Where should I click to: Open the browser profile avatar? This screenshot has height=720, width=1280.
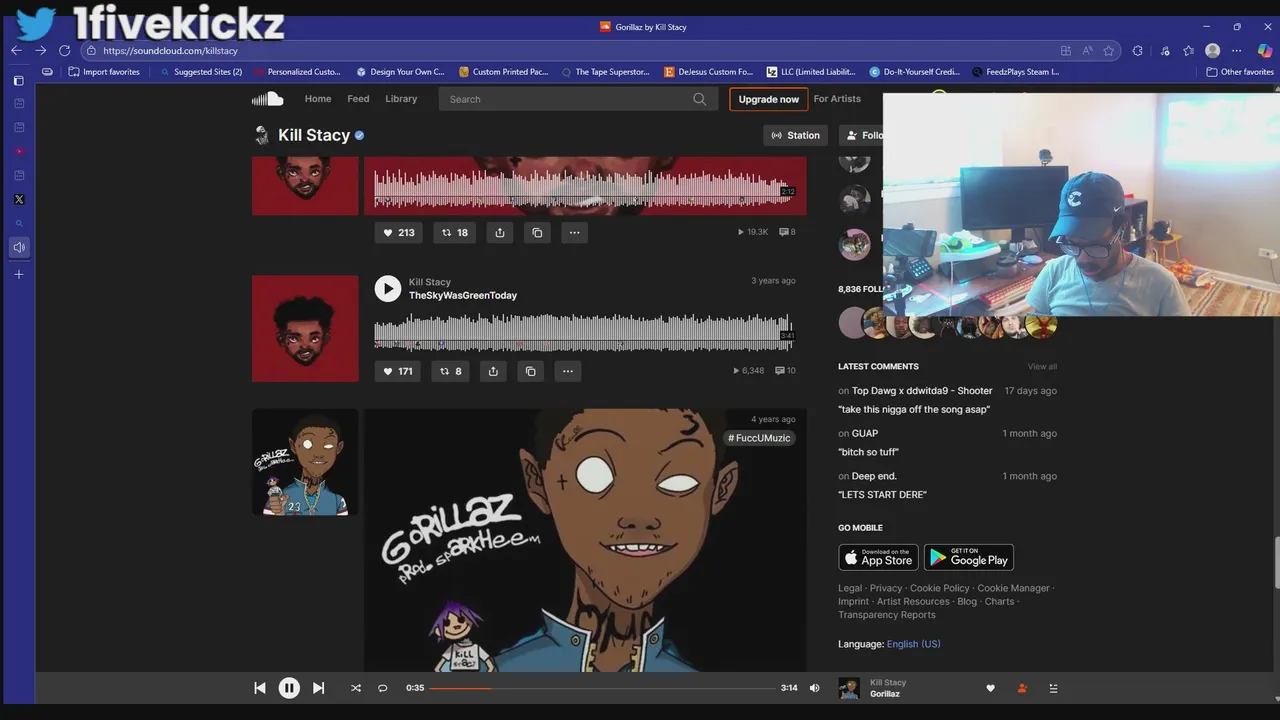1213,50
